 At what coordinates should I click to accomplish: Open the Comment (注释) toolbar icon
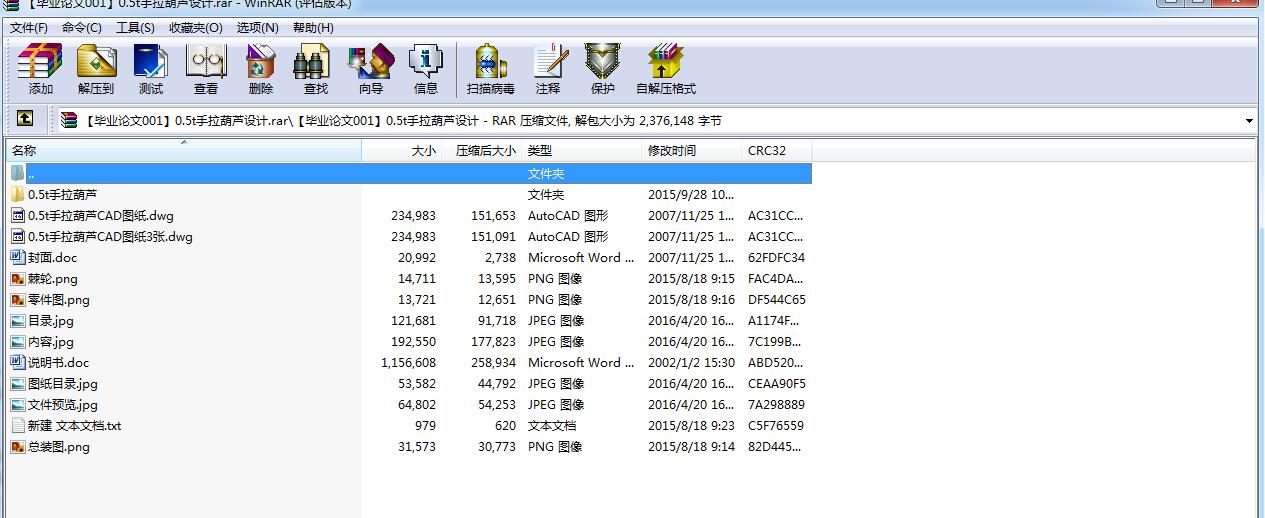(x=548, y=62)
